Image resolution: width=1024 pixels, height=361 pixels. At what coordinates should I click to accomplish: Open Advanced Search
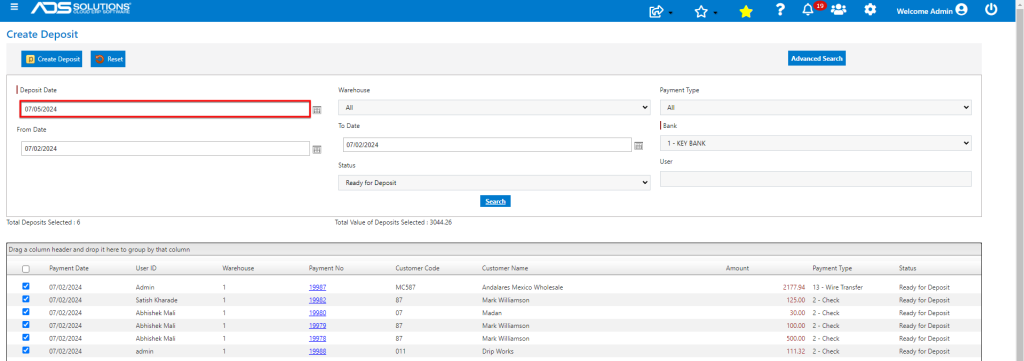pyautogui.click(x=816, y=59)
